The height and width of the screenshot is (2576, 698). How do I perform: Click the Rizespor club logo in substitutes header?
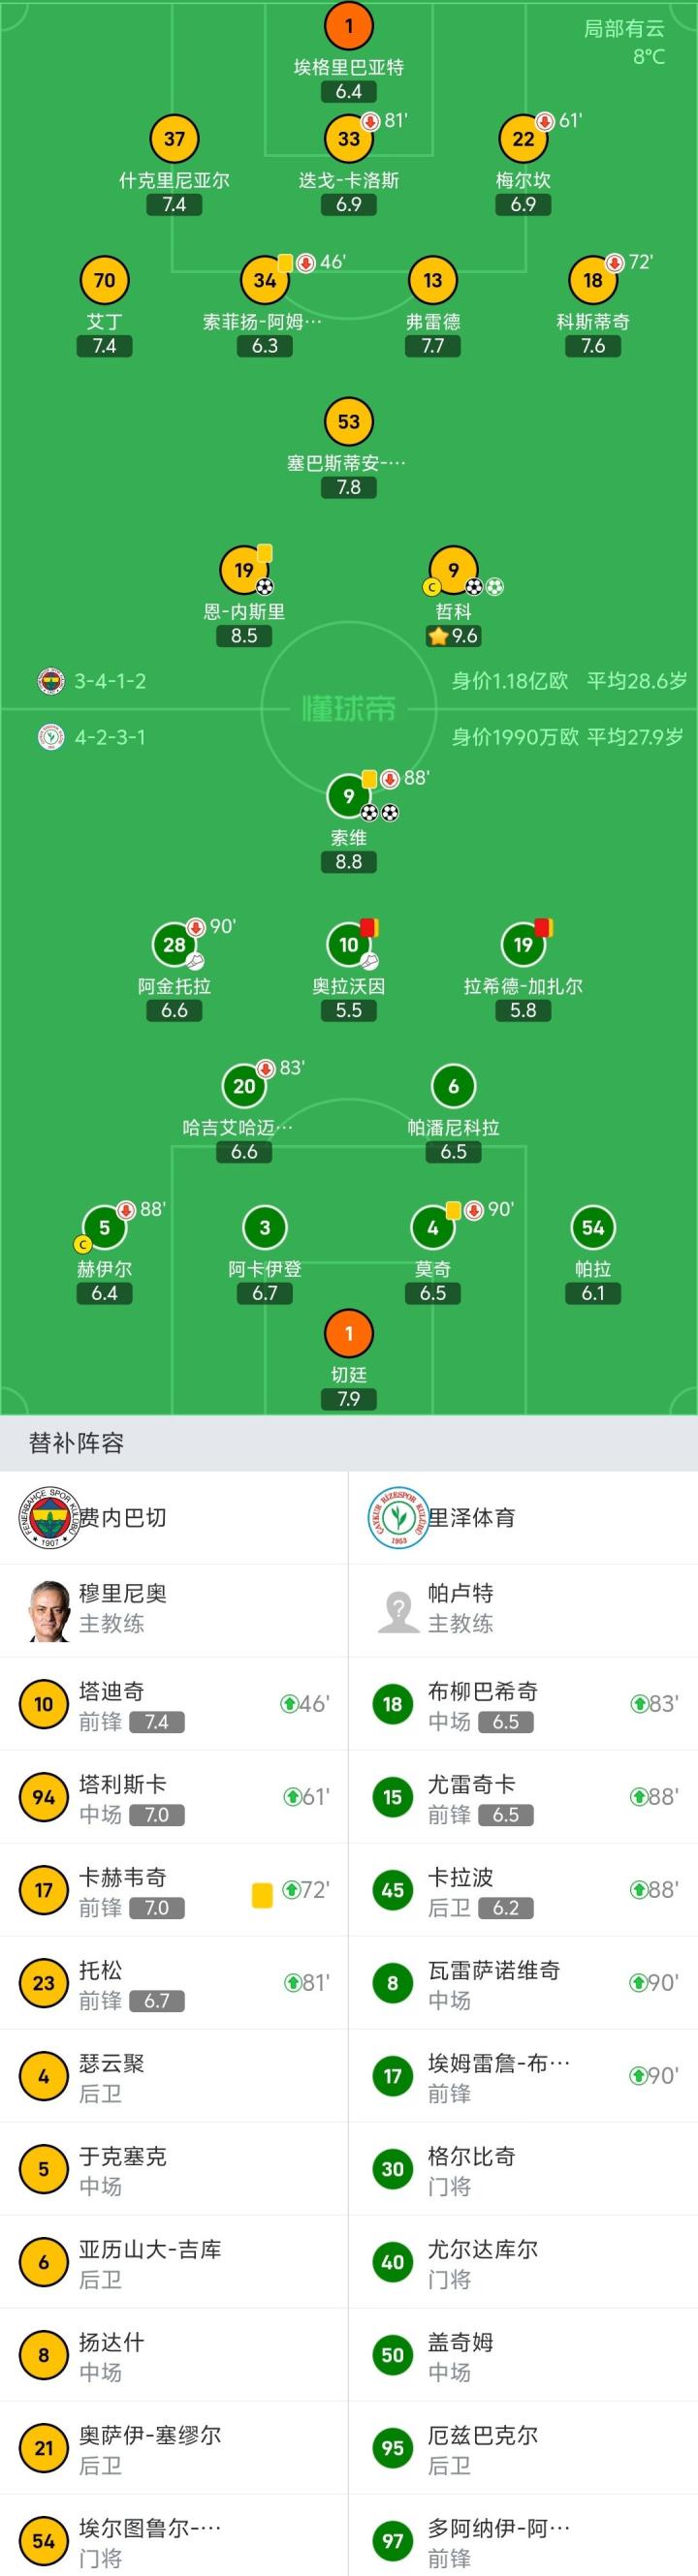tap(397, 1517)
